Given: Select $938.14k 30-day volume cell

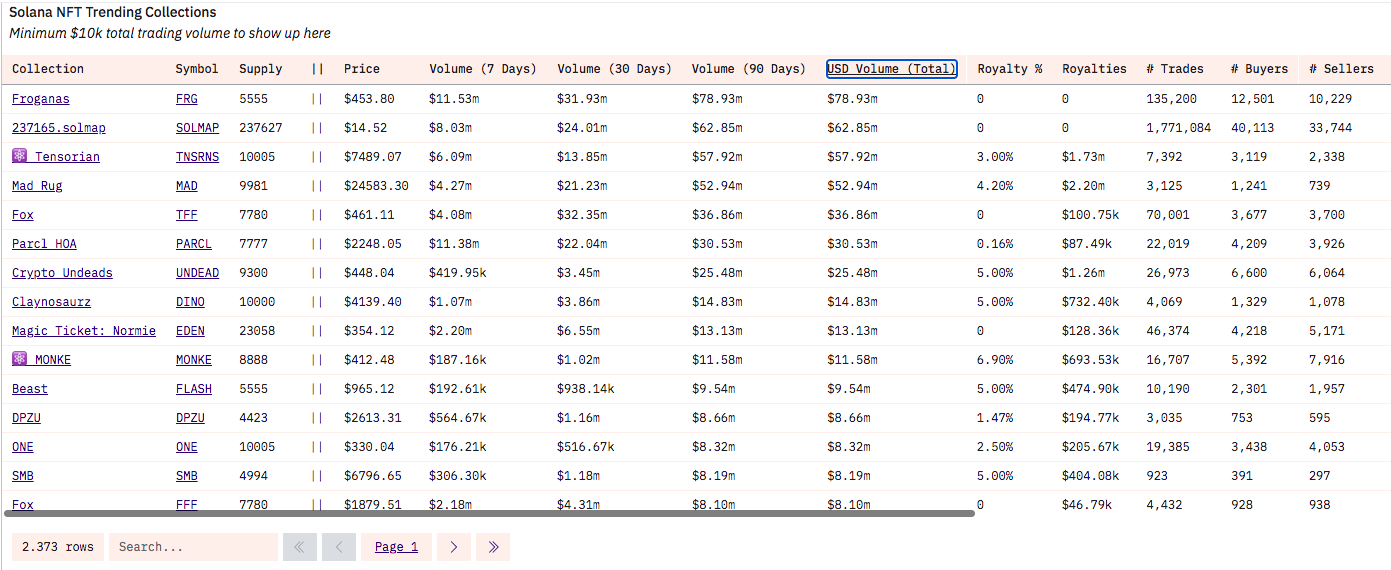Looking at the screenshot, I should pyautogui.click(x=586, y=389).
